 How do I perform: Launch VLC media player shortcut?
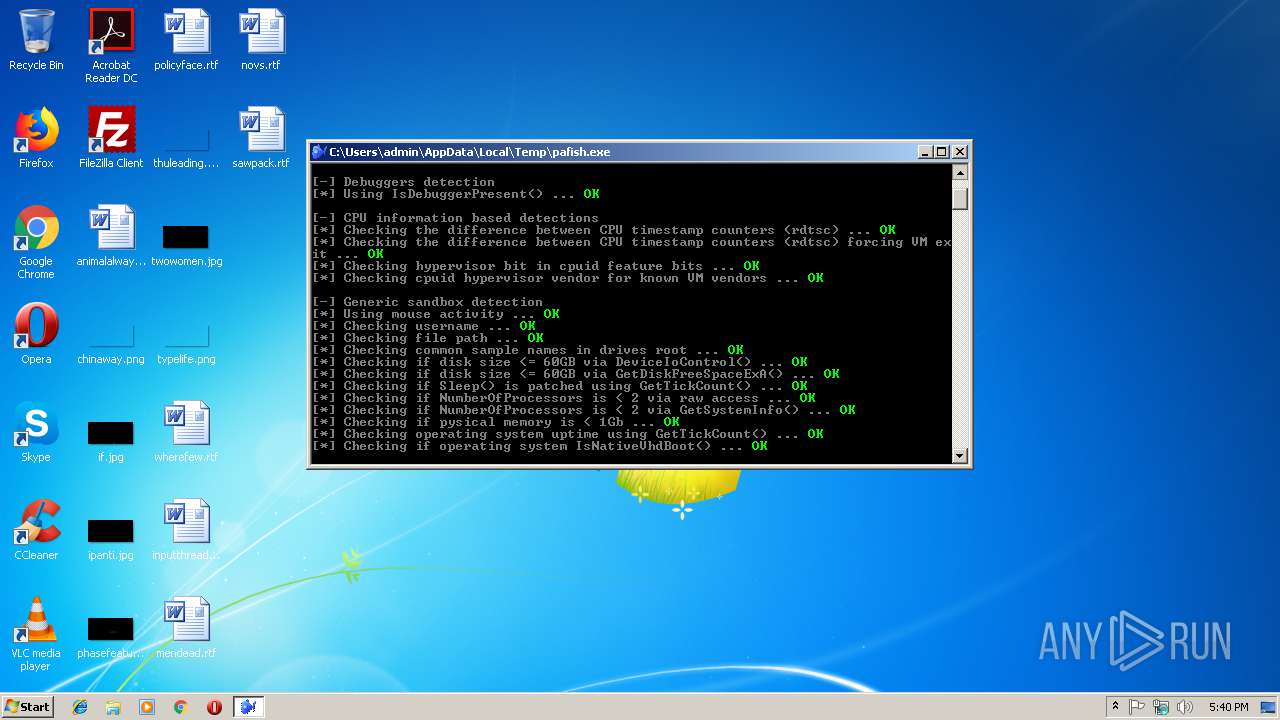click(x=36, y=635)
